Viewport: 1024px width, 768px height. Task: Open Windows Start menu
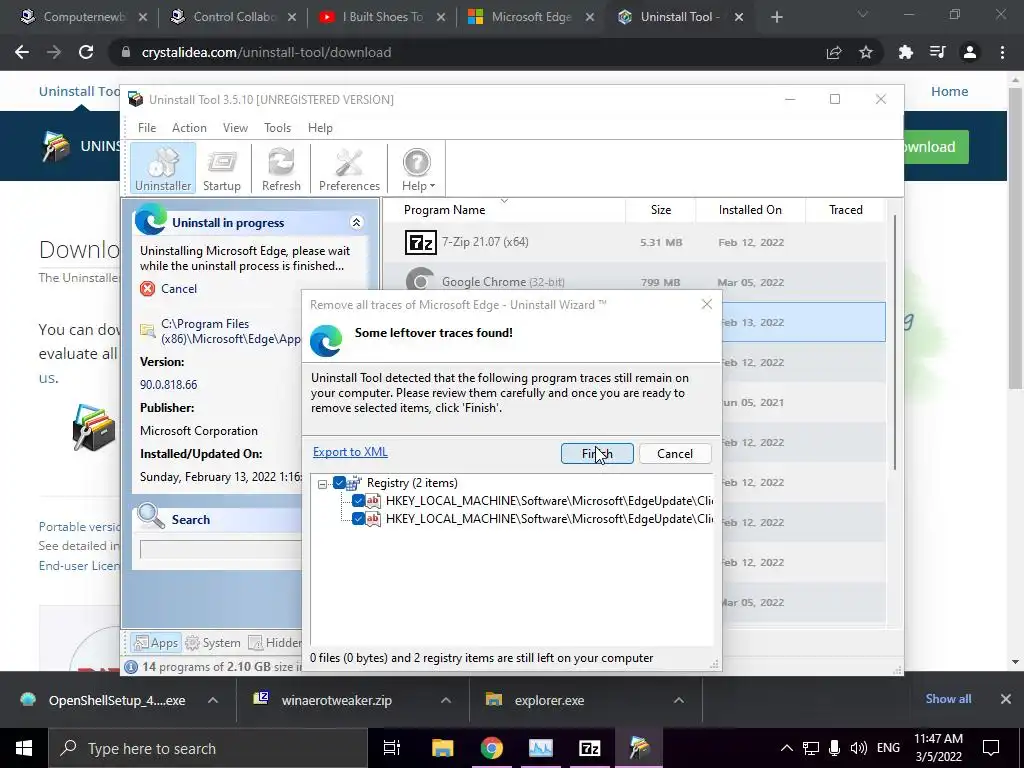[24, 748]
